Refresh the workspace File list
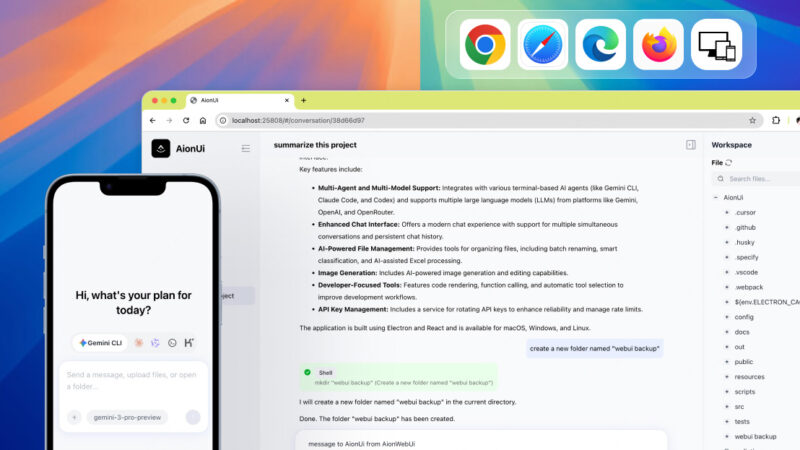Image resolution: width=800 pixels, height=450 pixels. point(729,162)
